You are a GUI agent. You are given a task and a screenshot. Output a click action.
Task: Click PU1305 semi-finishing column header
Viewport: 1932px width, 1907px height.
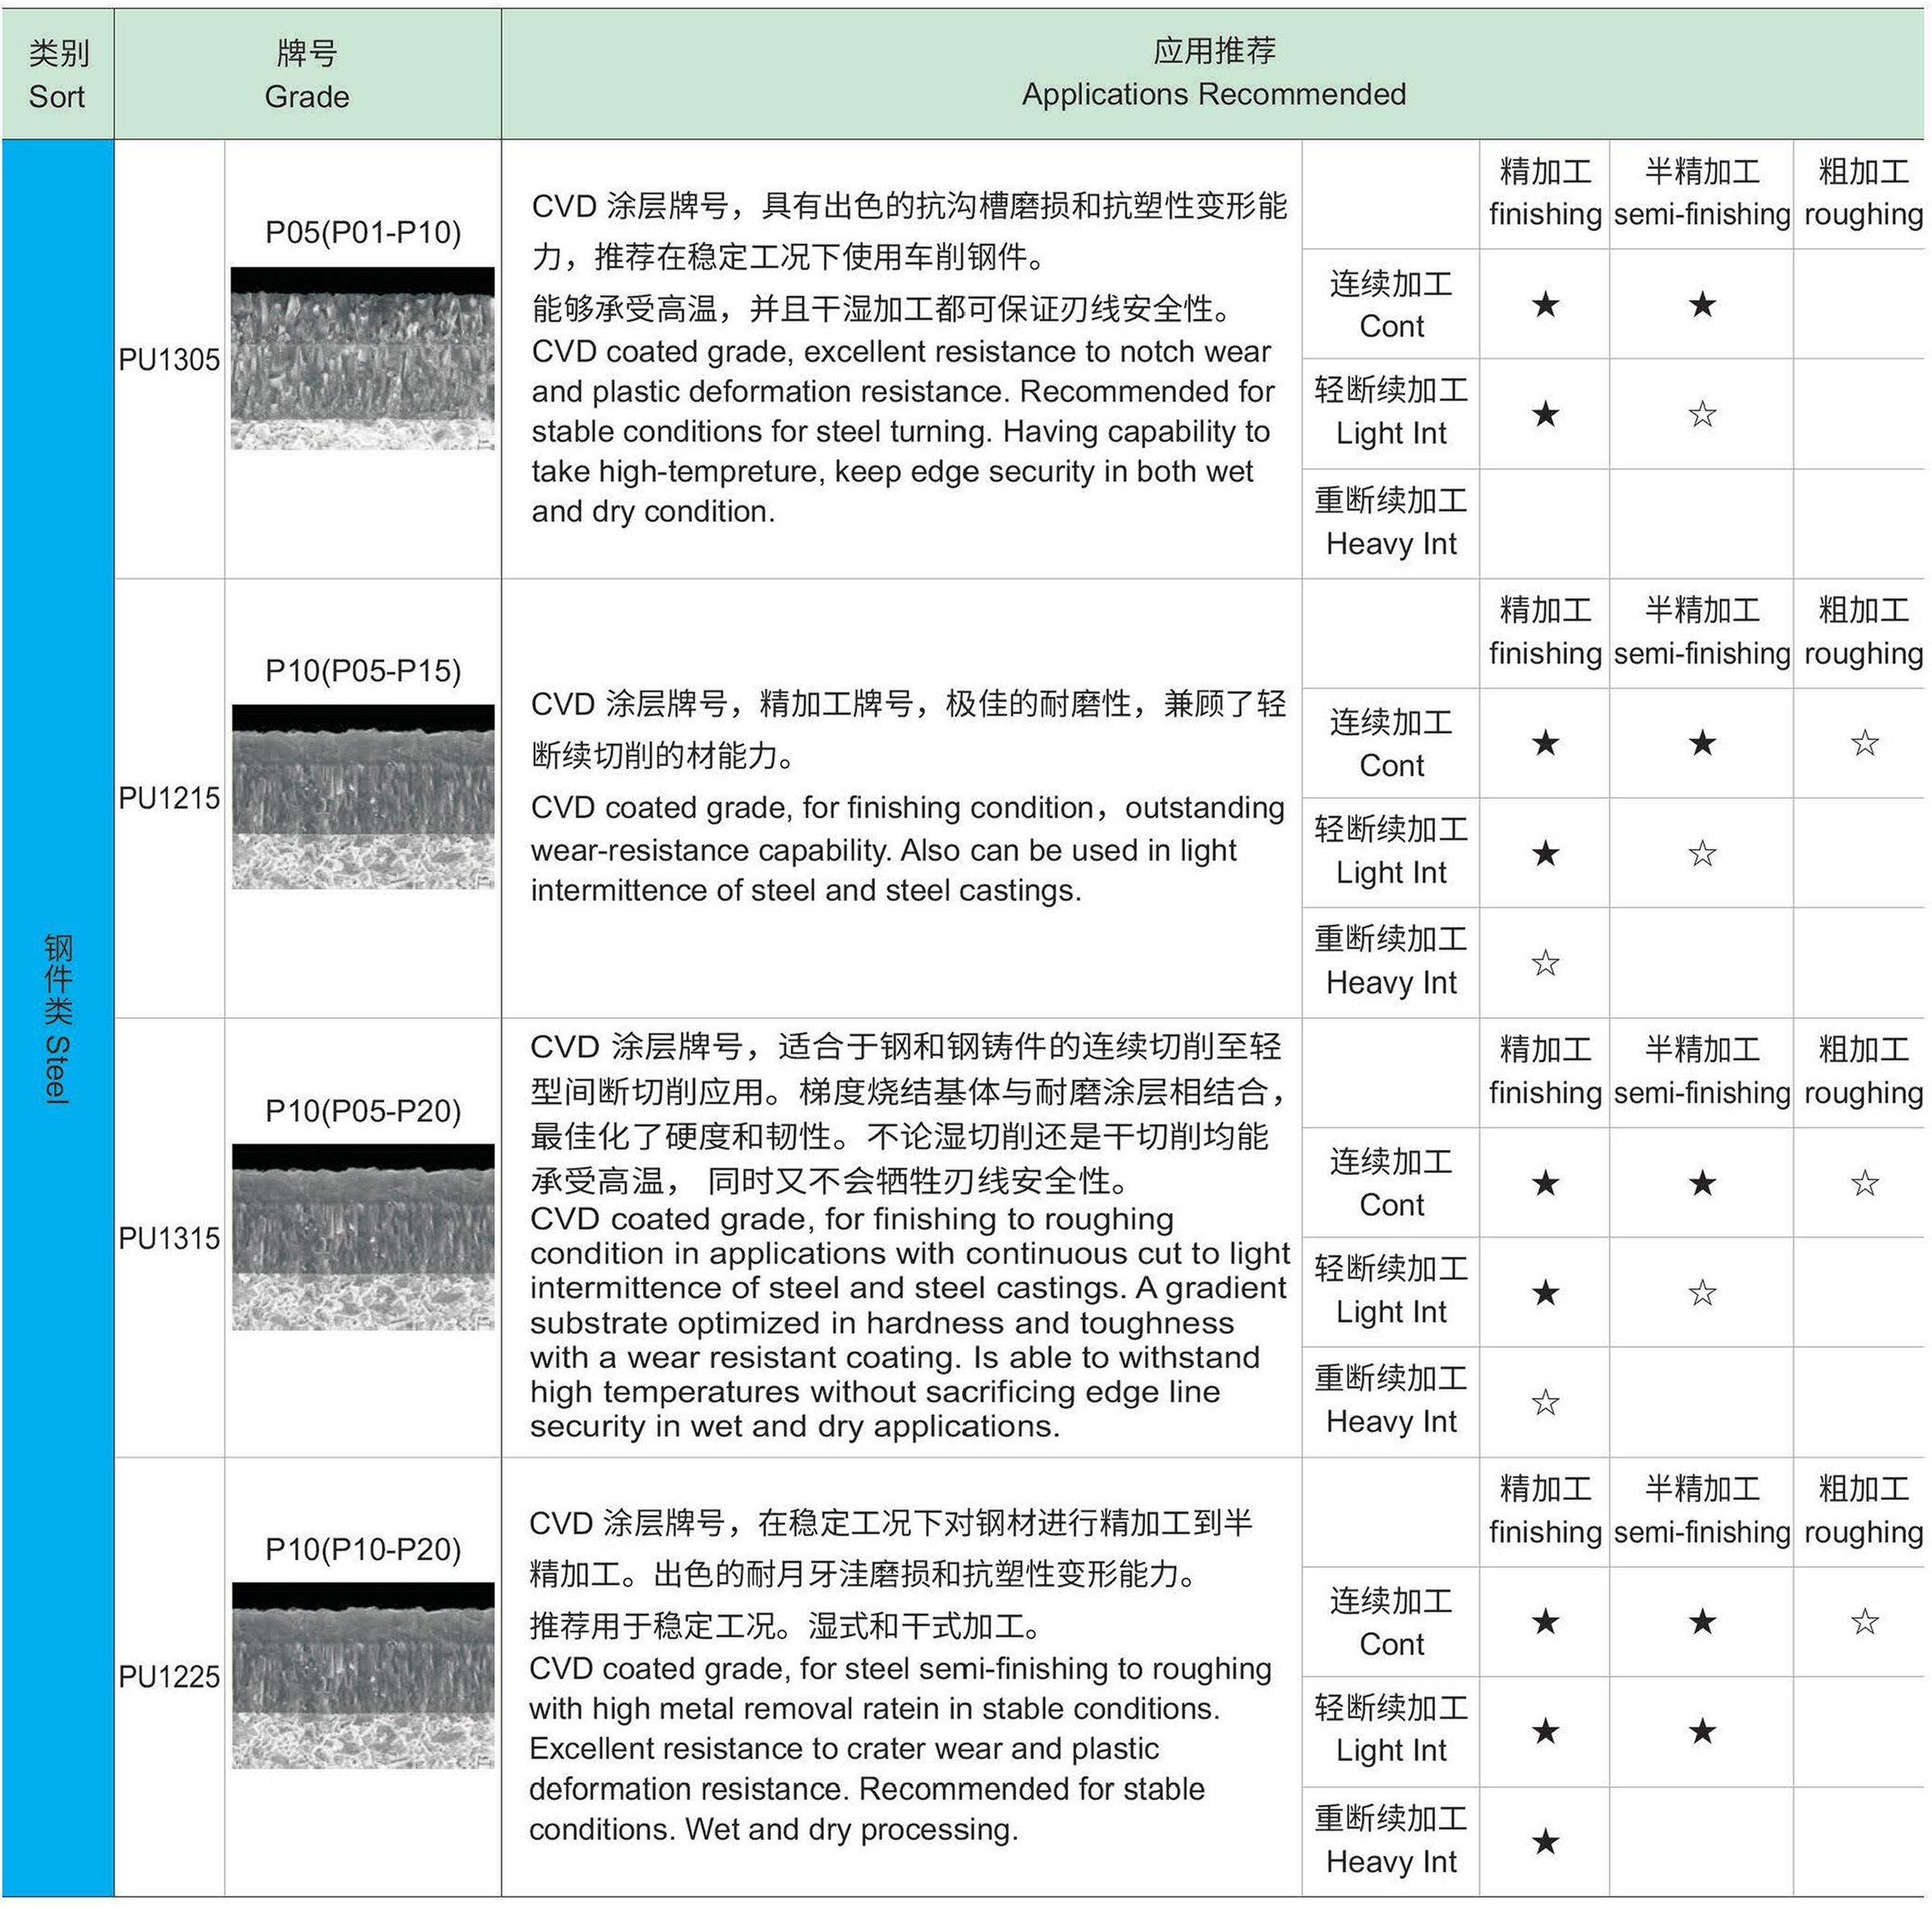coord(1702,192)
